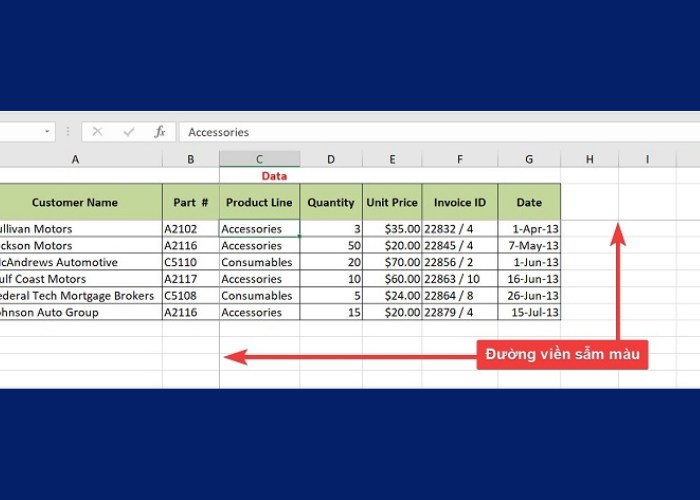Click the Cancel (X) icon in formula bar
The image size is (700, 500).
point(97,132)
